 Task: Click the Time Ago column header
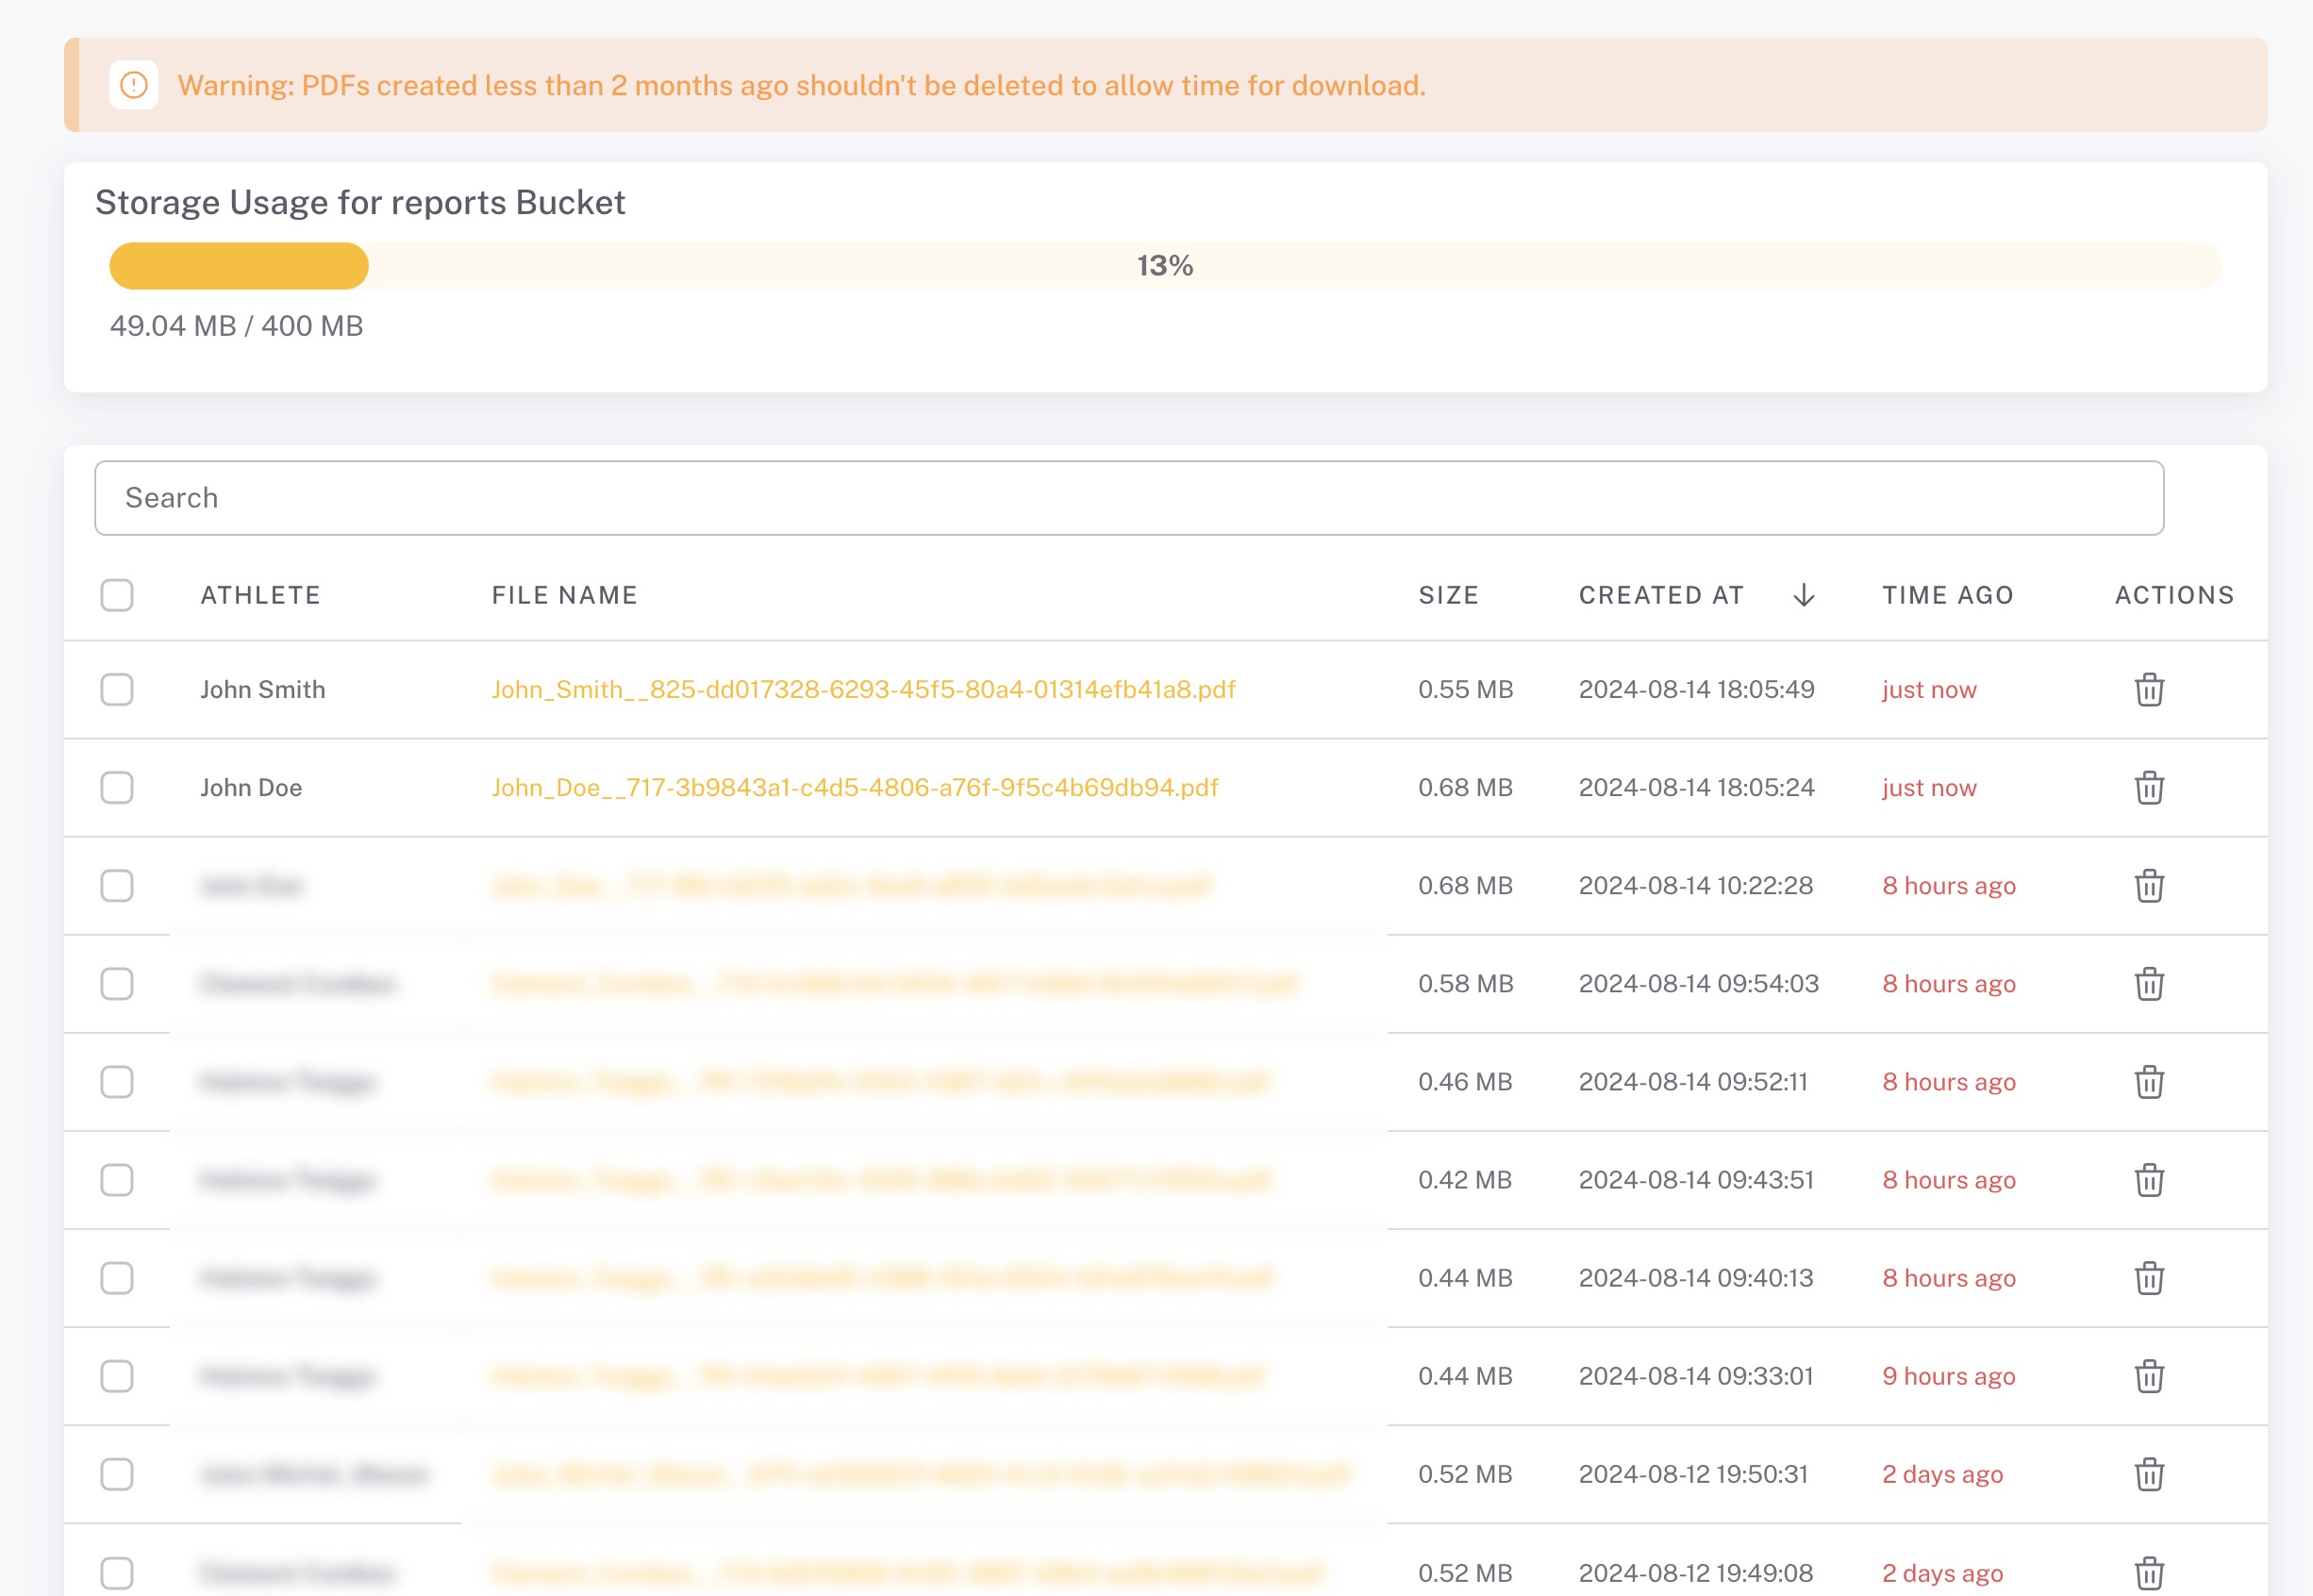[1947, 595]
